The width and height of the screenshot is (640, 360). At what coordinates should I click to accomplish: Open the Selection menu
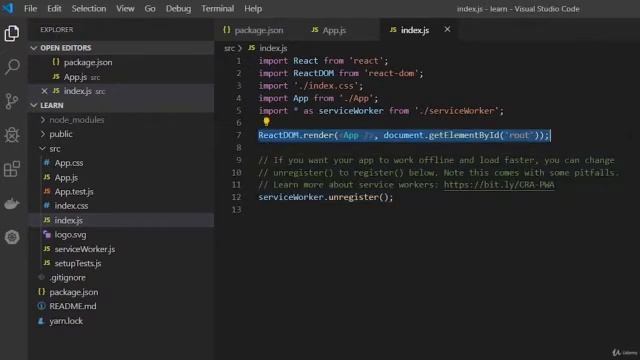click(x=89, y=9)
